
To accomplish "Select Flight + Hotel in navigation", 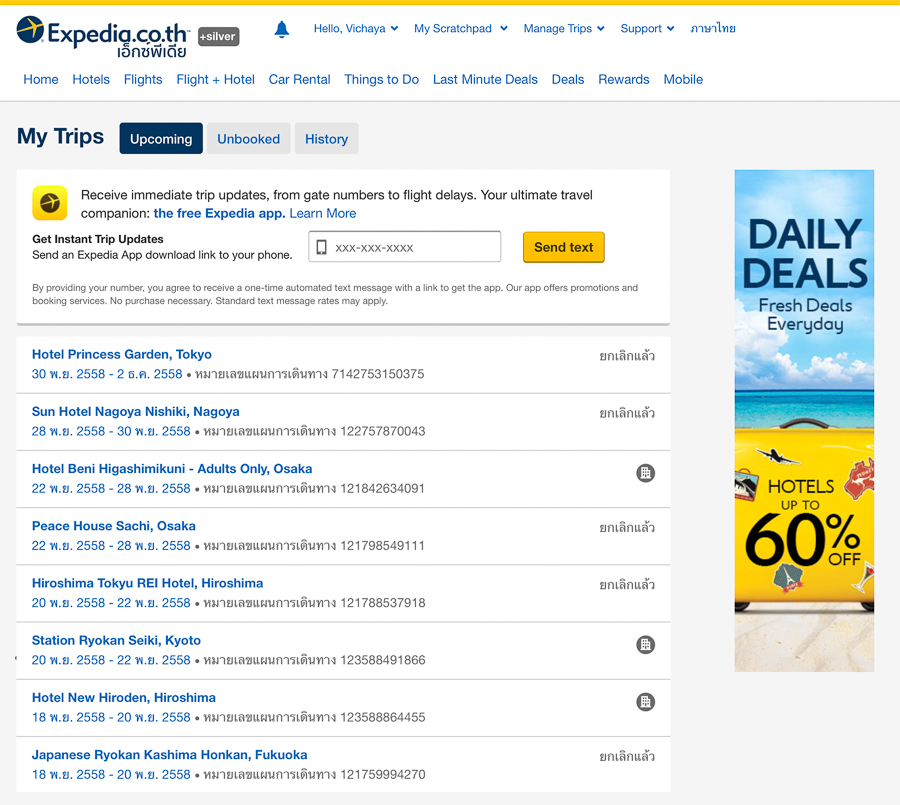I will (215, 79).
